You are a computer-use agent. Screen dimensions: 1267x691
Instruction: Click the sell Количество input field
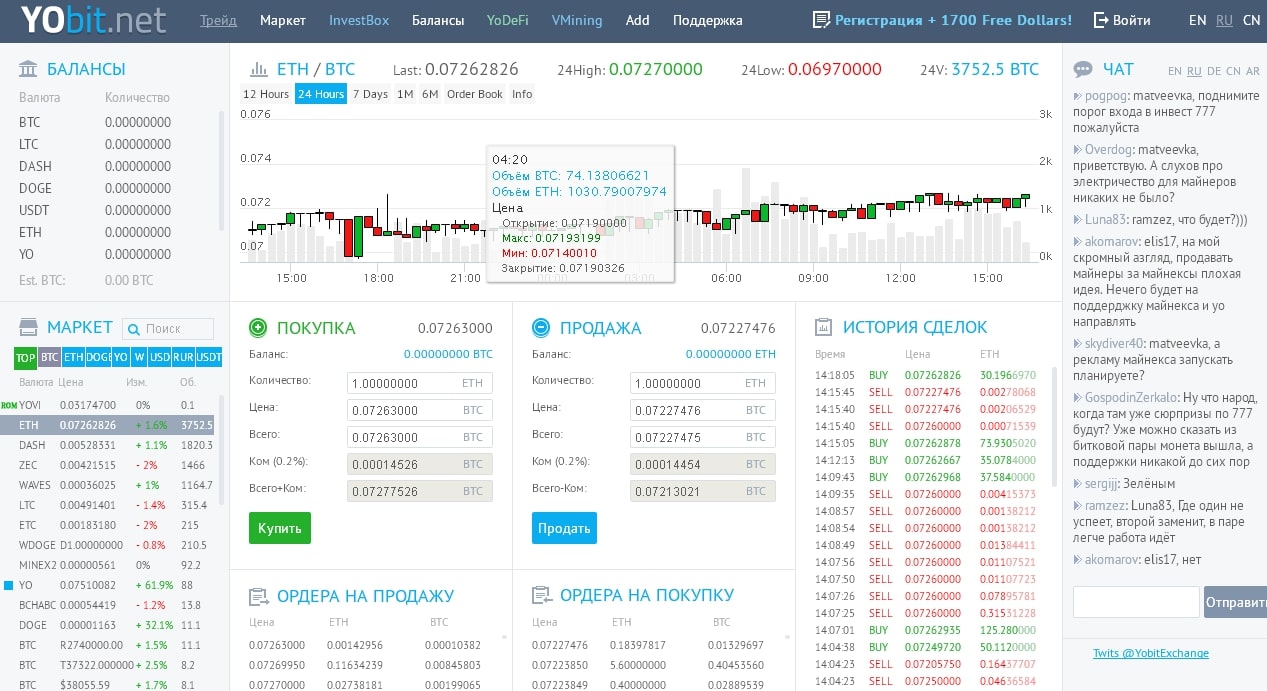click(702, 383)
